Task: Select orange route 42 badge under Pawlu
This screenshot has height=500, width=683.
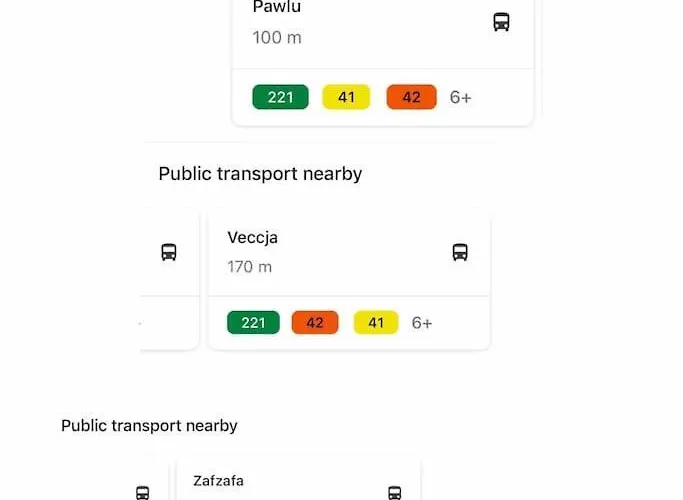Action: coord(411,97)
